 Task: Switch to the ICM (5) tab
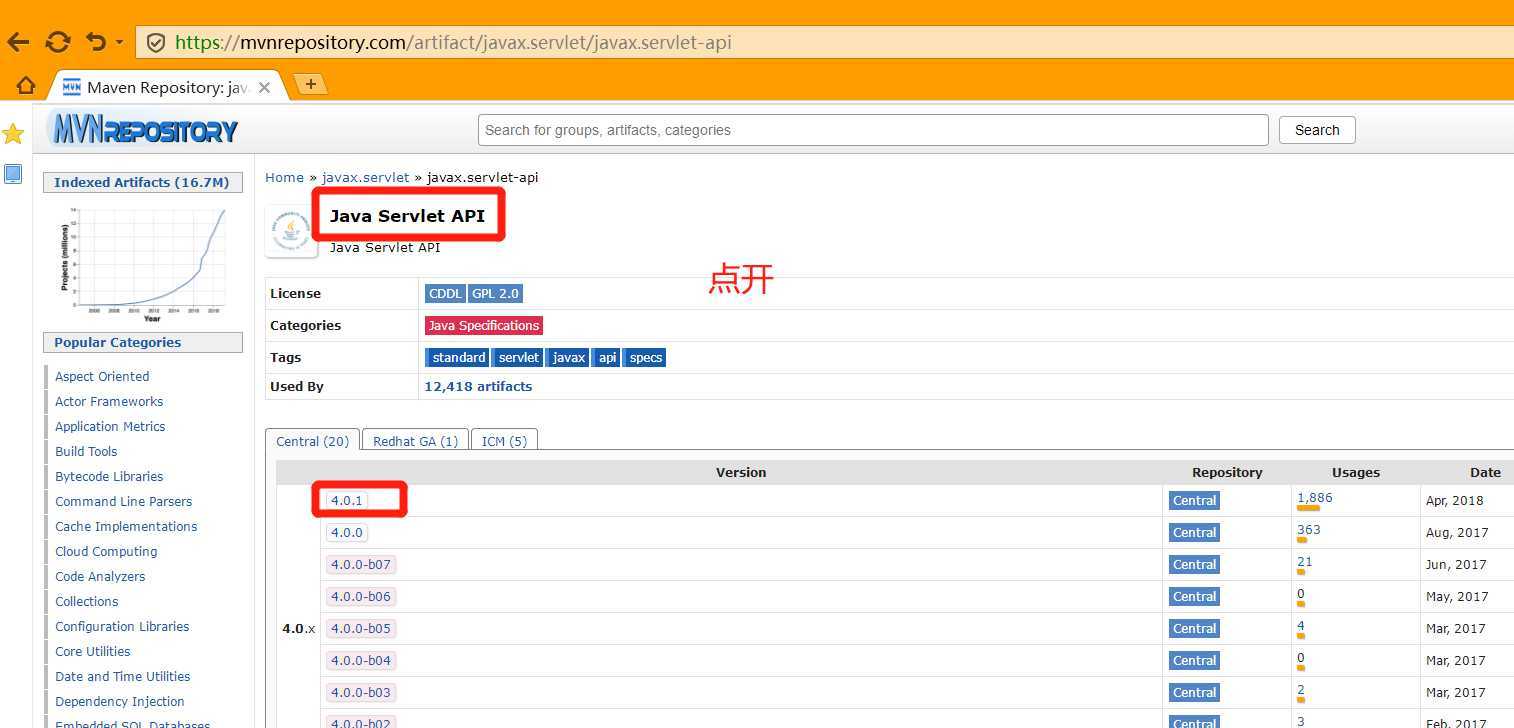504,441
